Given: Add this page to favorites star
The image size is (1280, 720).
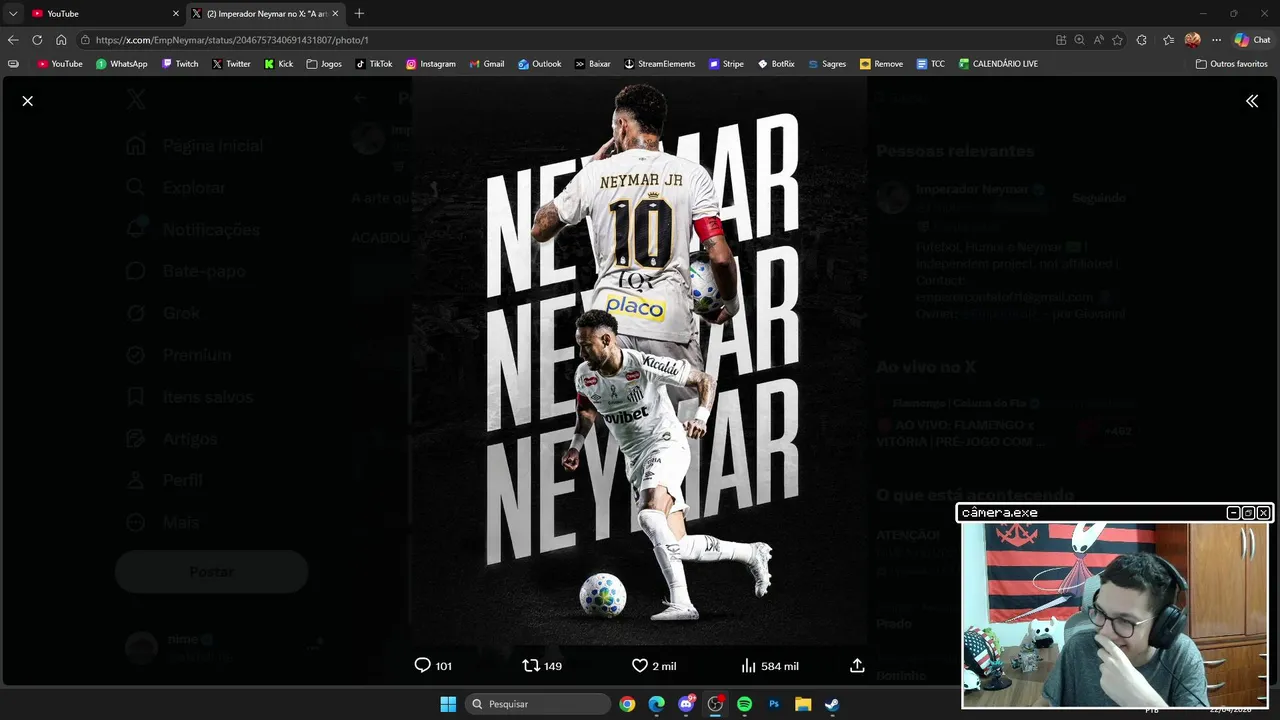Looking at the screenshot, I should point(1117,40).
